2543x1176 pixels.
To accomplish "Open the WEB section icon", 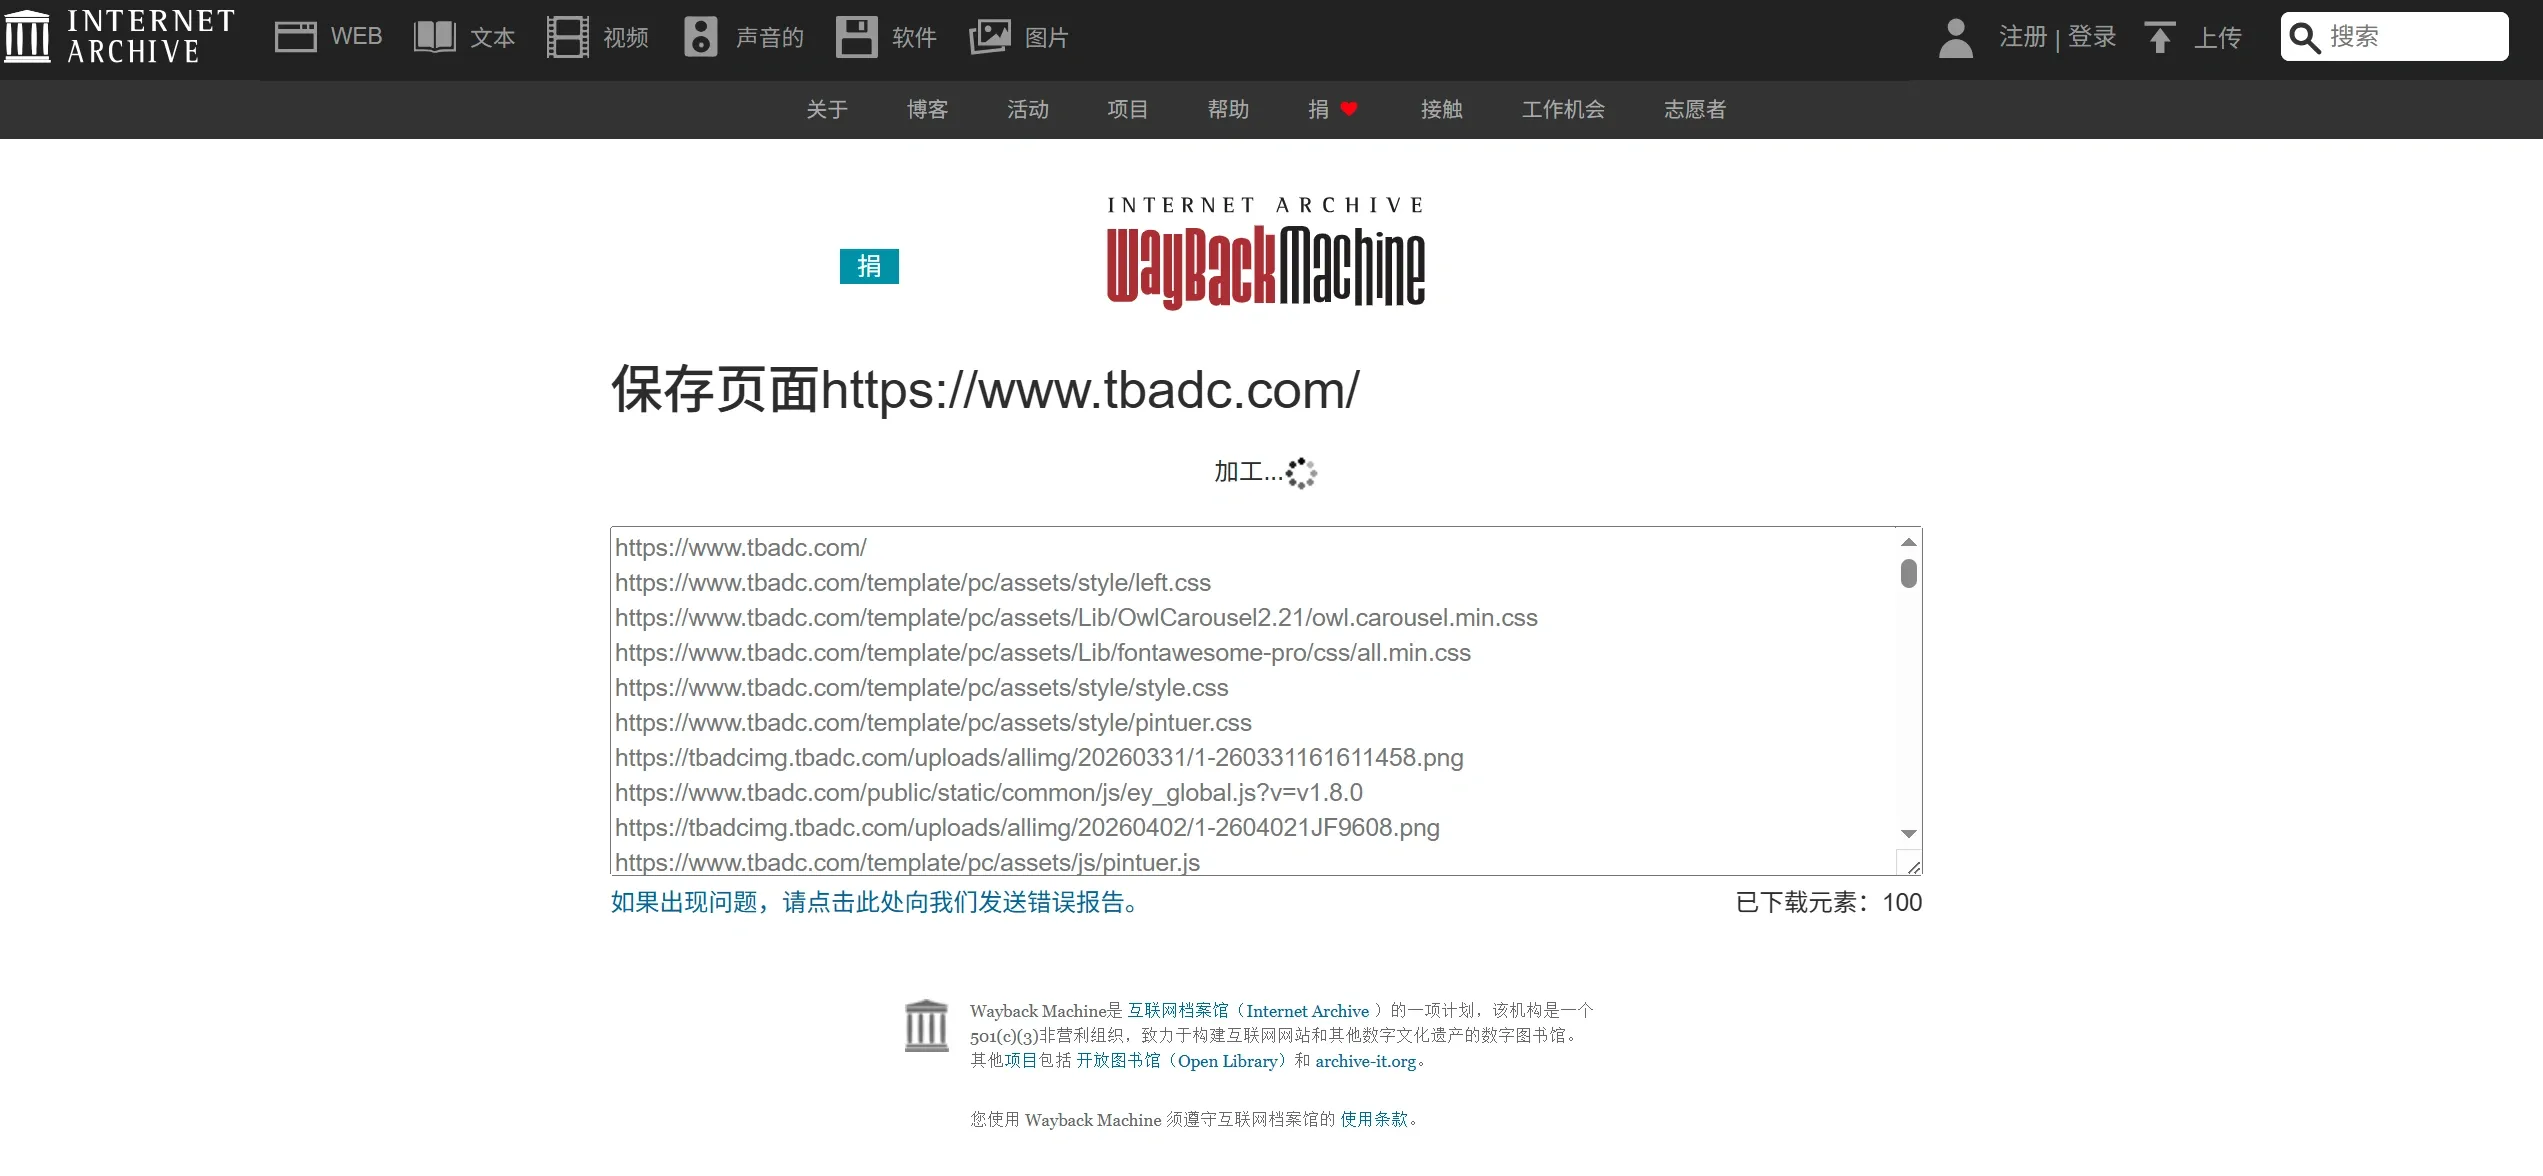I will click(295, 37).
